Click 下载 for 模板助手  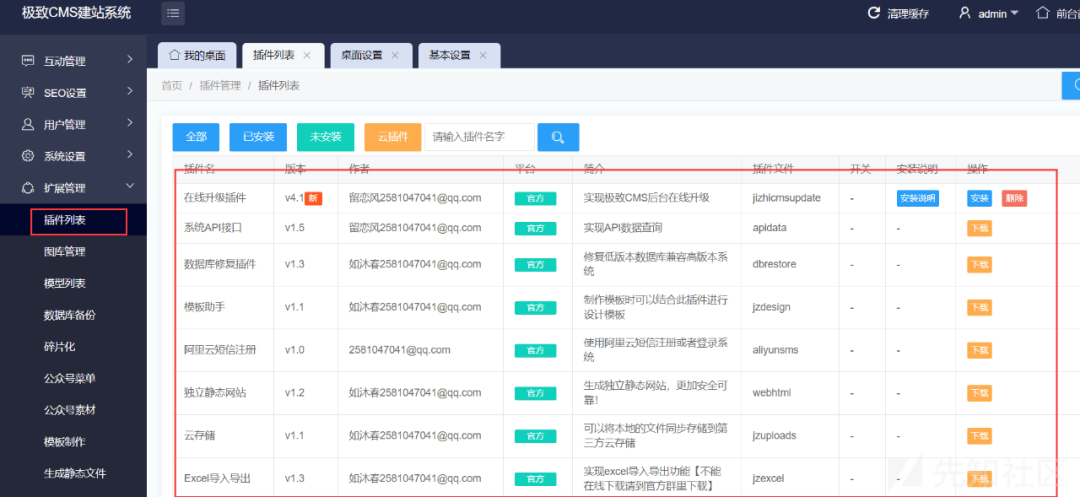(979, 307)
